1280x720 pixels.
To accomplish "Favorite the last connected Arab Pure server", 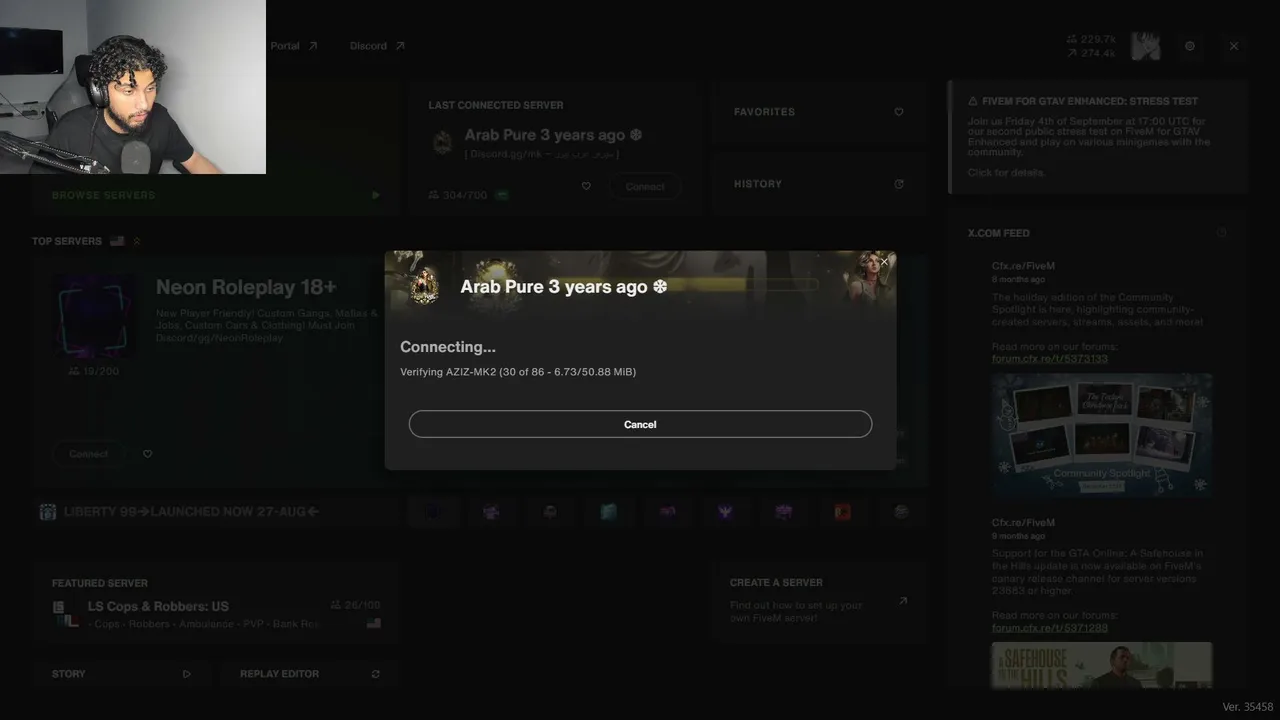I will 586,186.
